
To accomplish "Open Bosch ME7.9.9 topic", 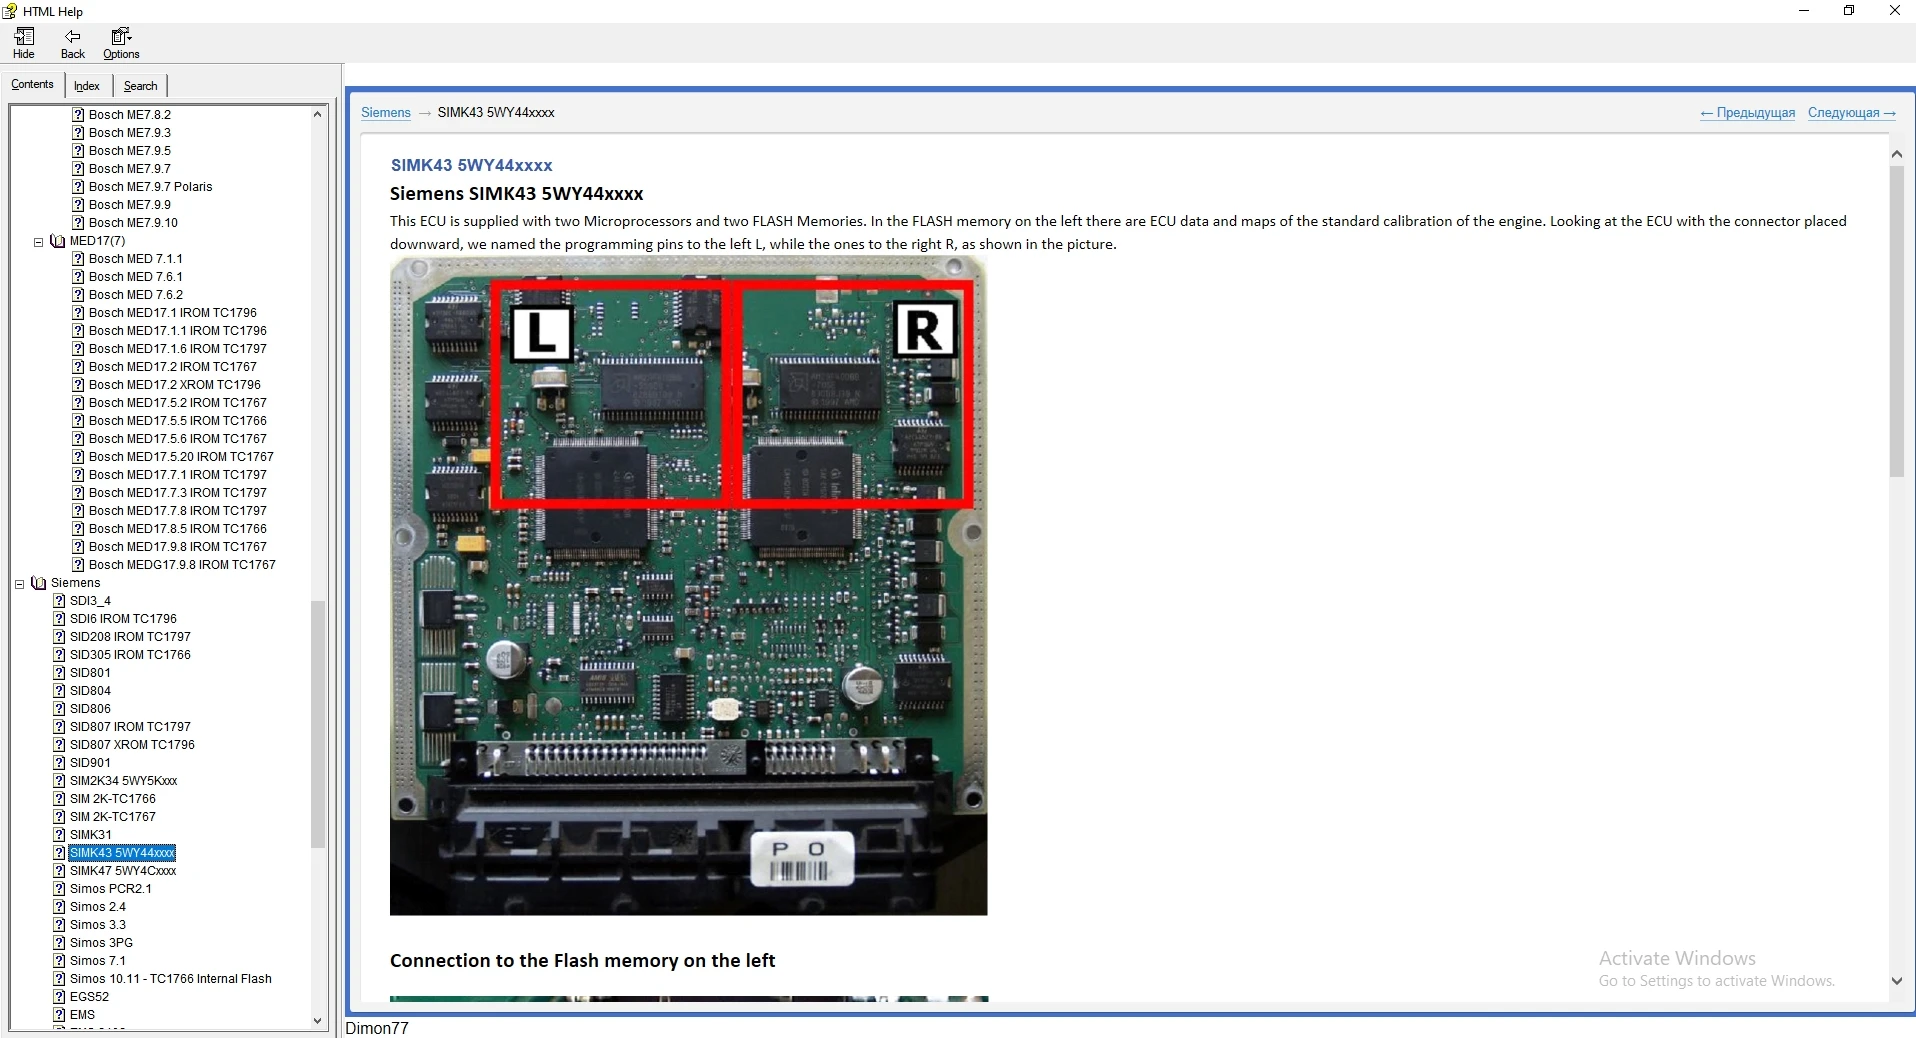I will click(x=130, y=205).
